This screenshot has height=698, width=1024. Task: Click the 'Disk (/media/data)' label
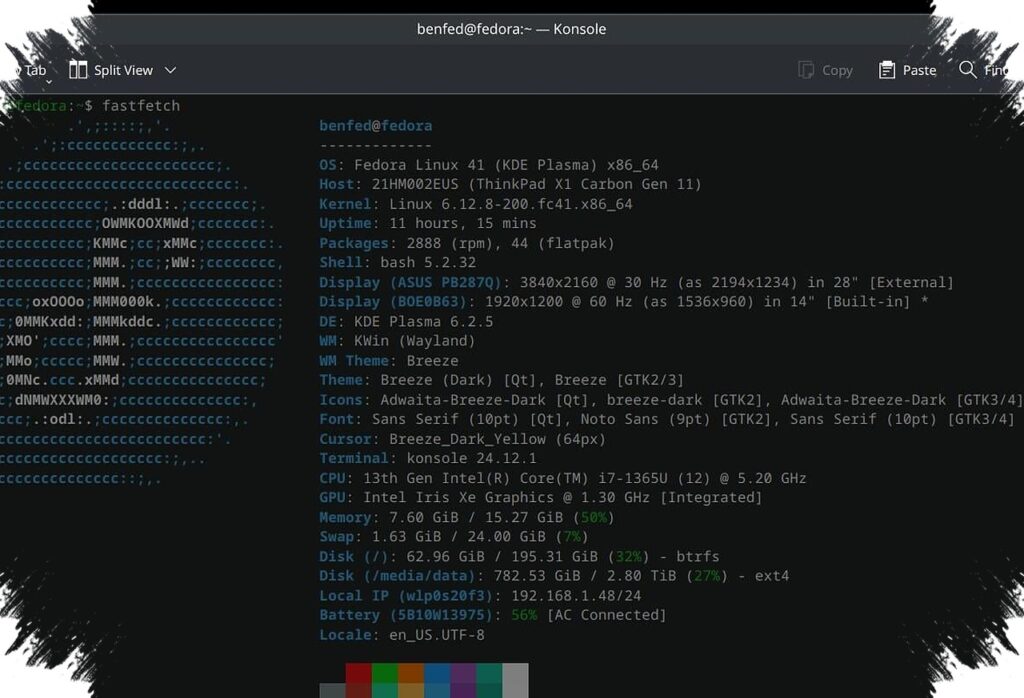click(397, 576)
